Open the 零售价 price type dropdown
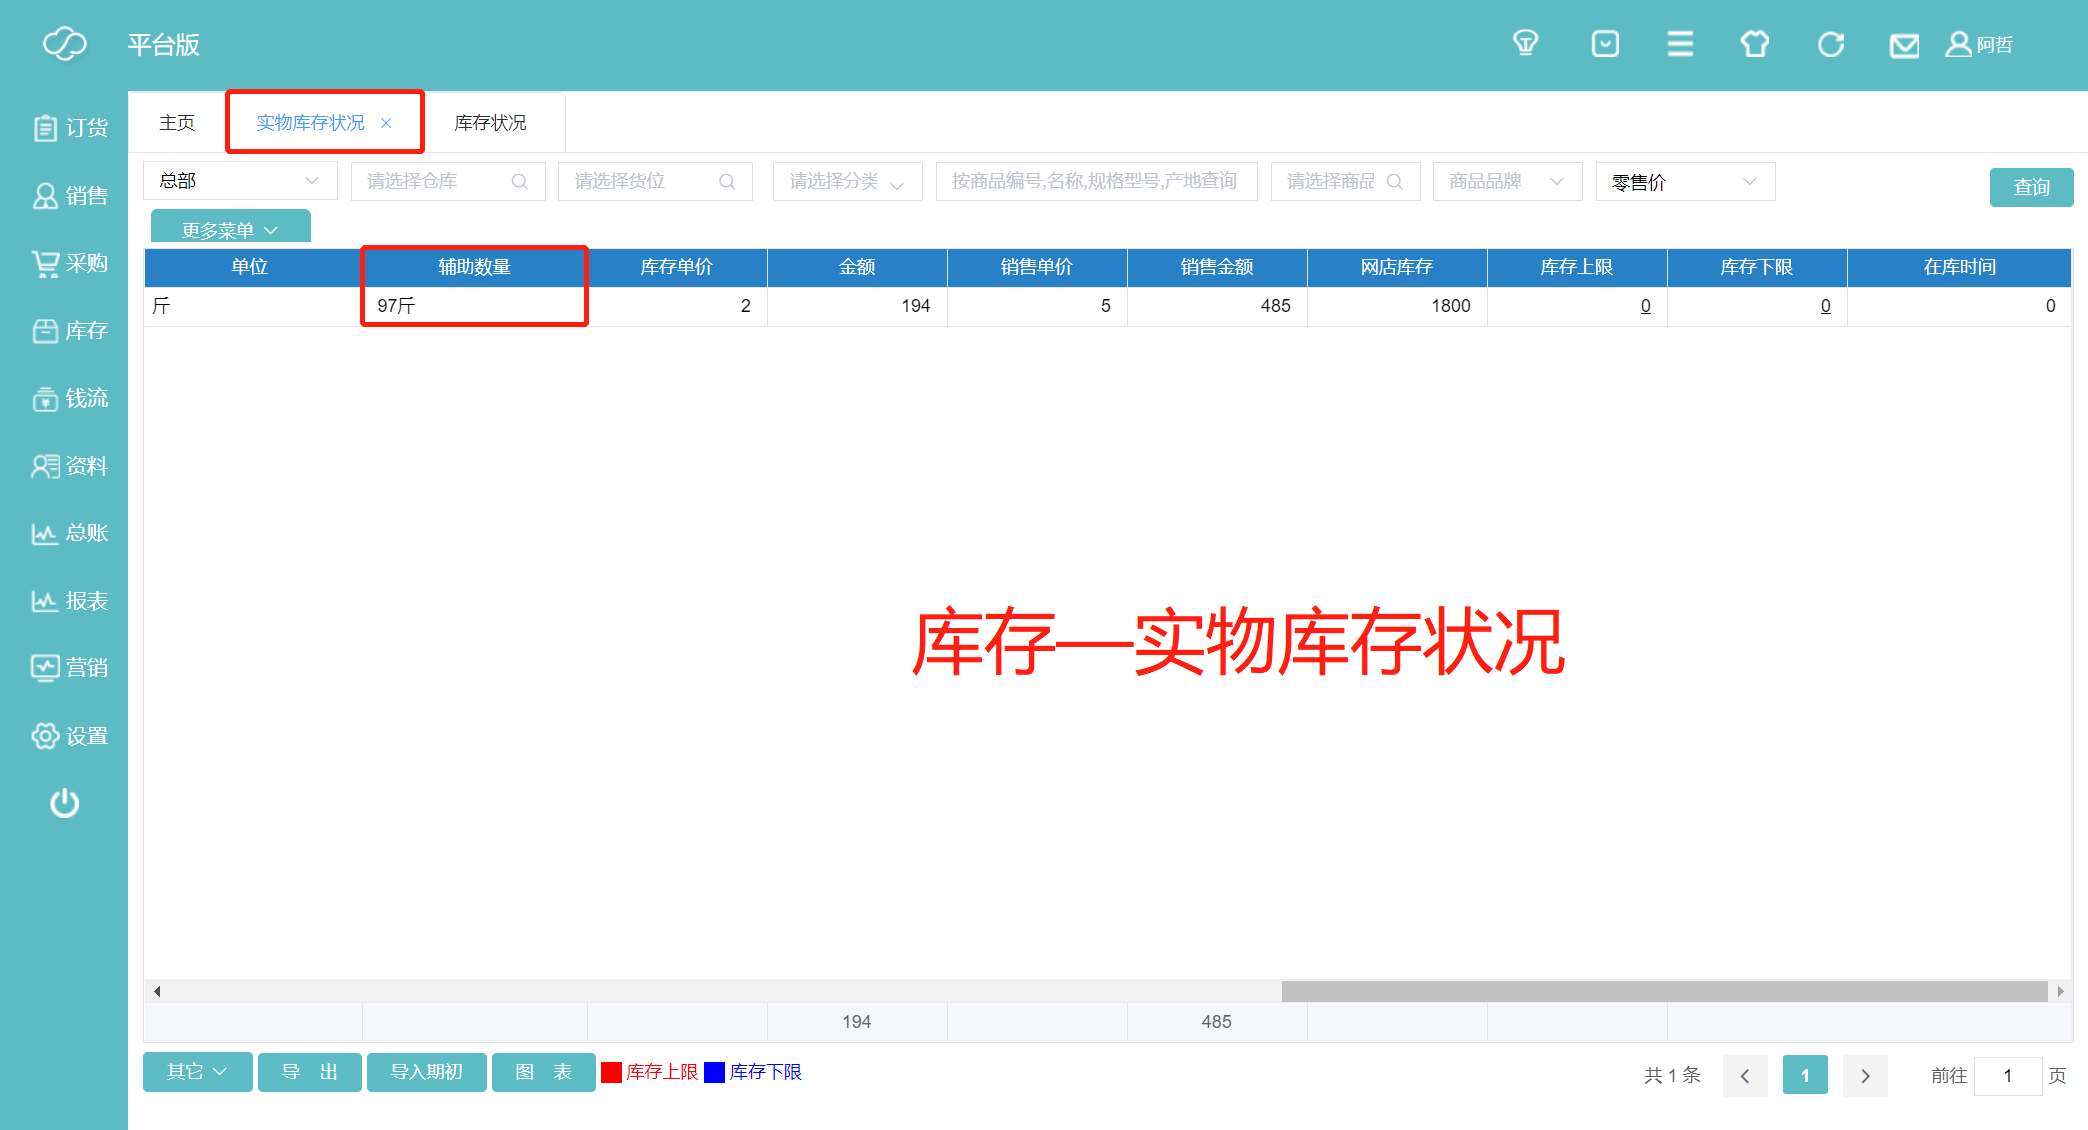 (x=1685, y=182)
